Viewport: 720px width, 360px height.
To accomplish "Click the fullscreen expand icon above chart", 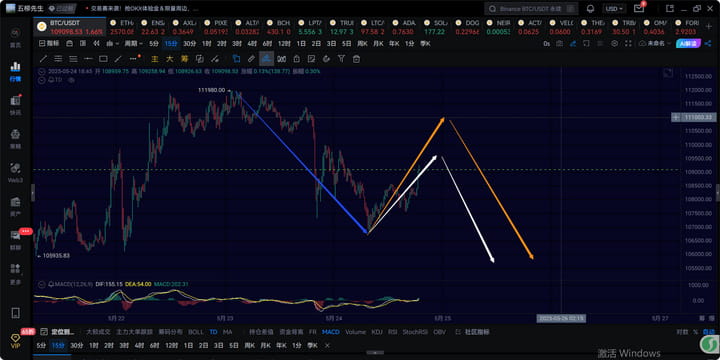I will pyautogui.click(x=628, y=43).
